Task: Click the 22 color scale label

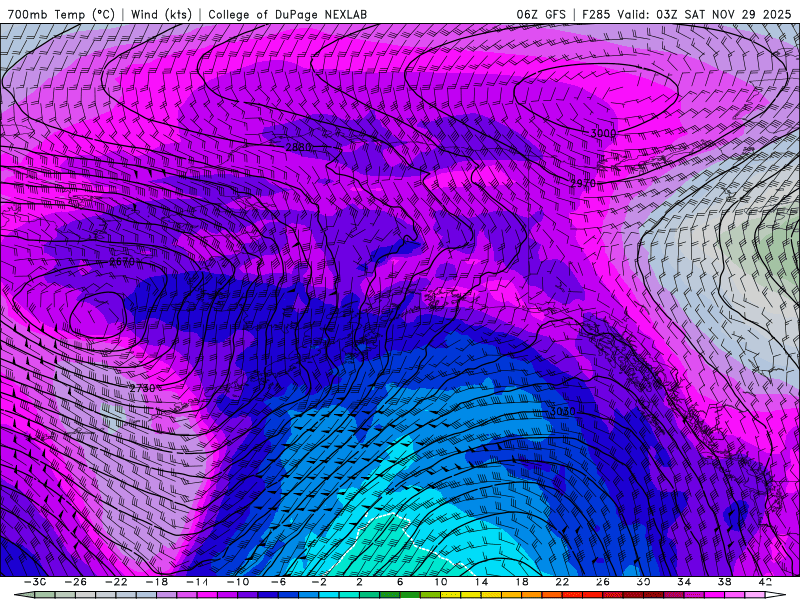Action: tap(562, 582)
